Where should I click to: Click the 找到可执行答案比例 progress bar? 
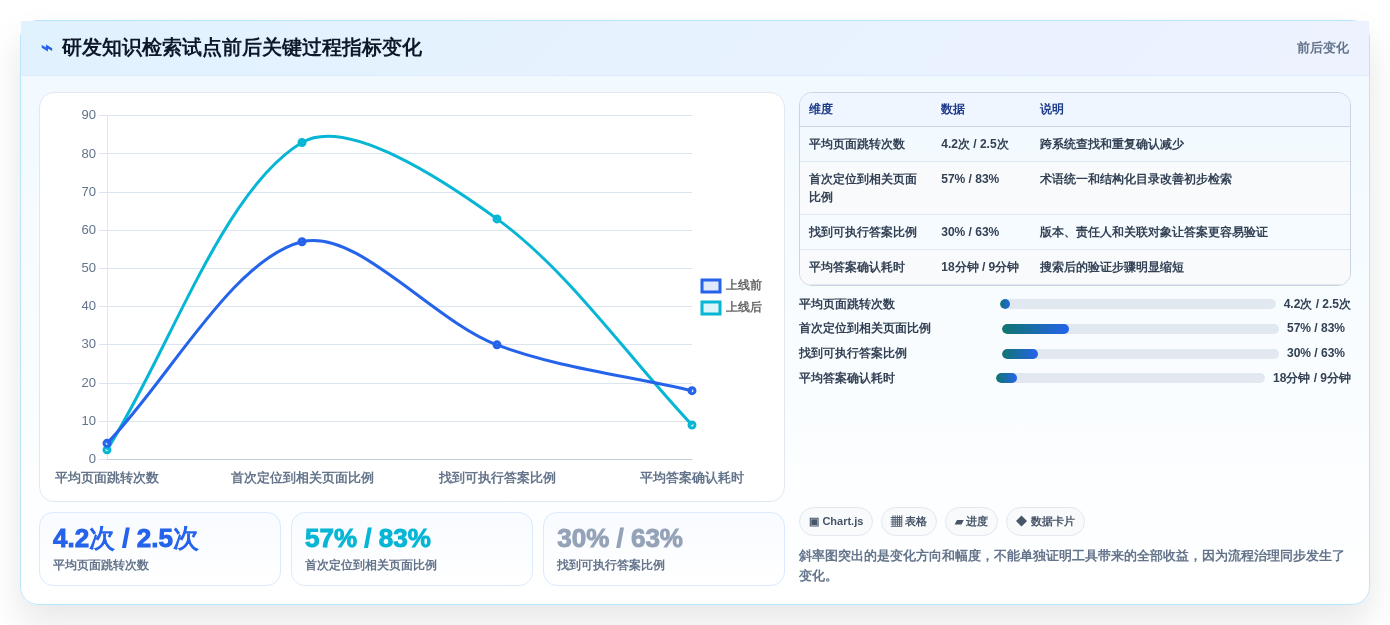click(x=1140, y=354)
